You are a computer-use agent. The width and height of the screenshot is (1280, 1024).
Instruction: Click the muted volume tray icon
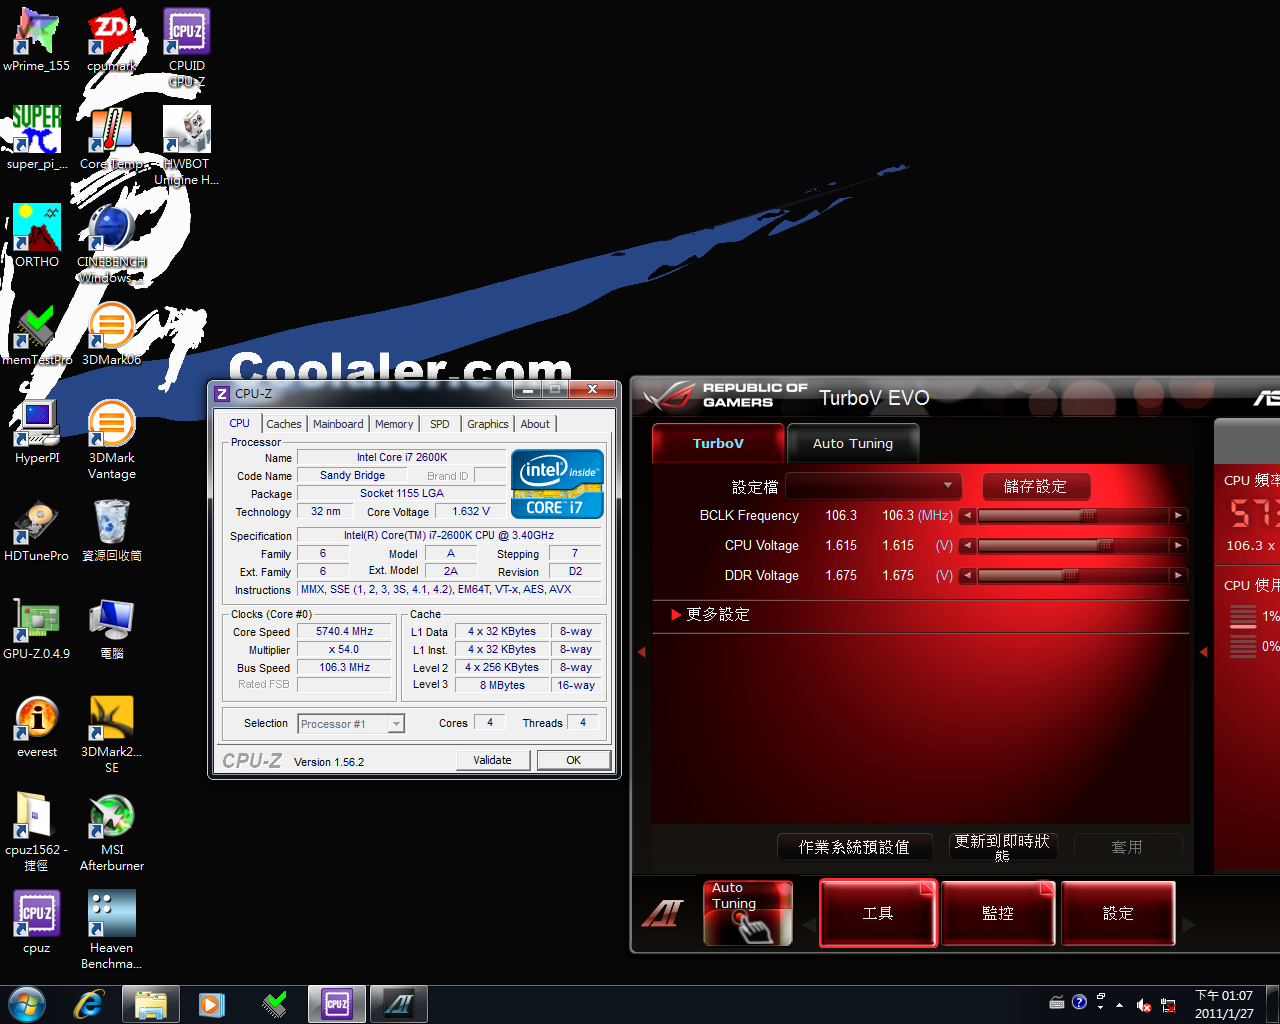point(1143,1005)
